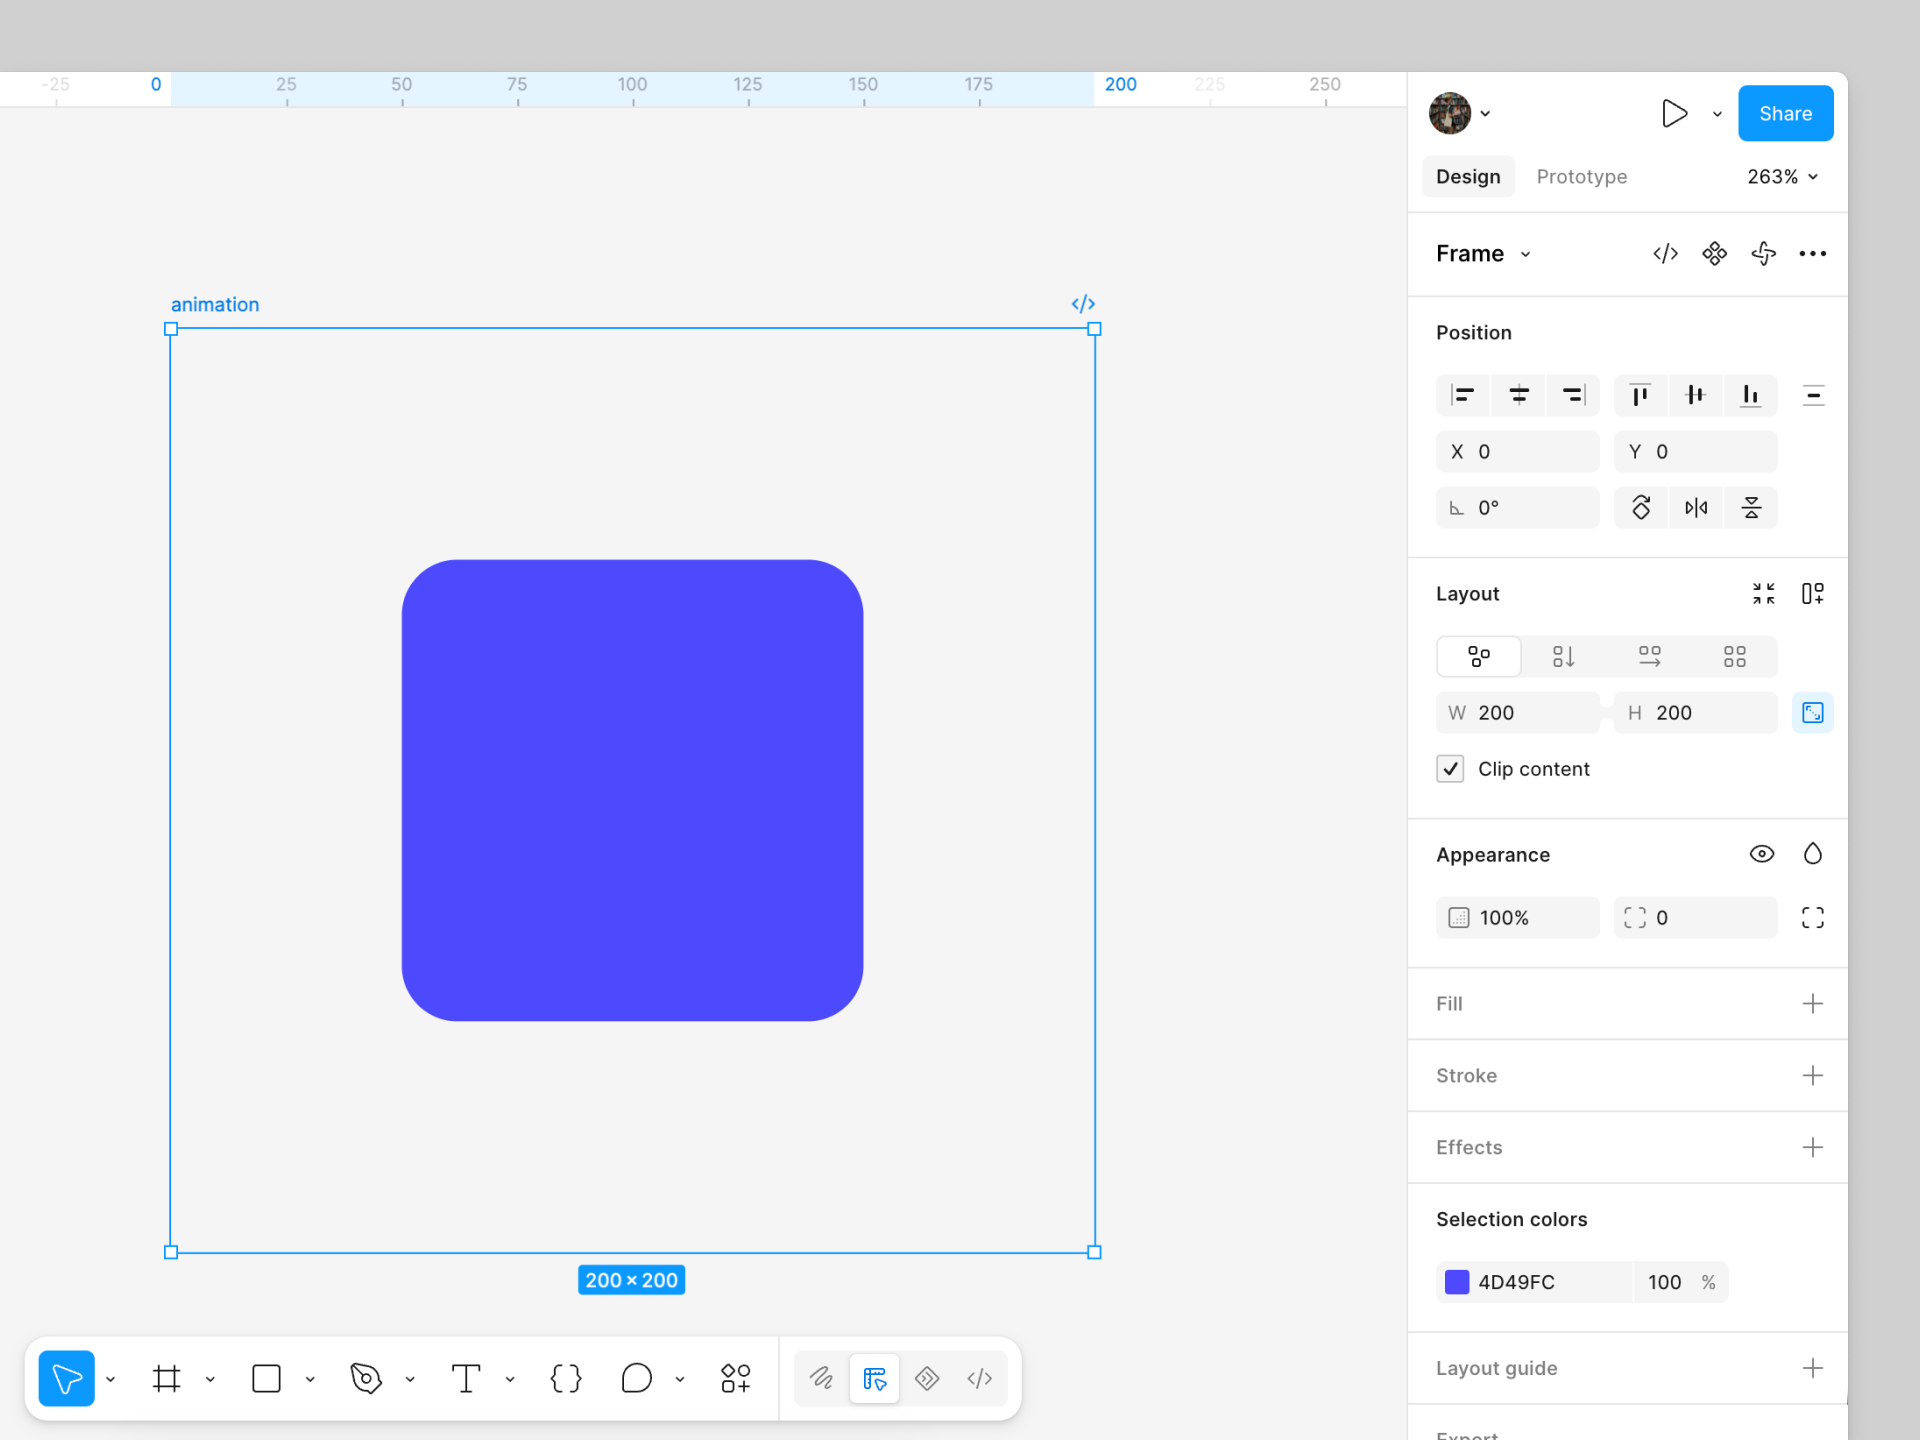Expand Move tool options chevron
This screenshot has height=1440, width=1920.
(110, 1379)
